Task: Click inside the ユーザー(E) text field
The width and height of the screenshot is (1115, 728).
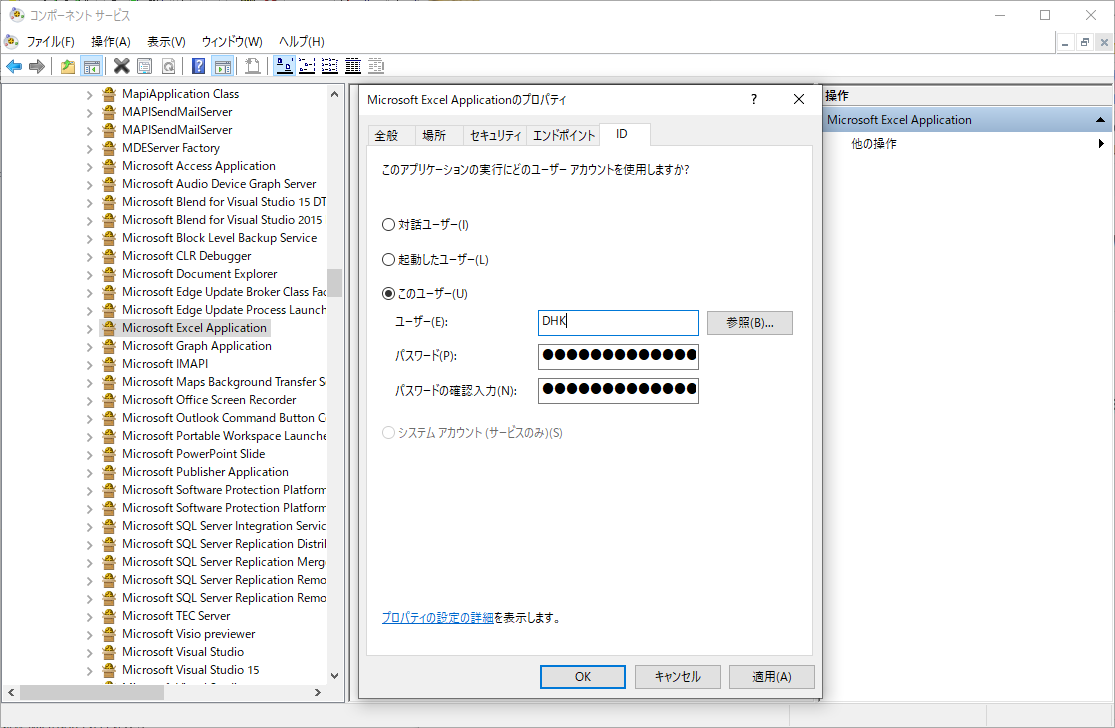Action: (617, 322)
